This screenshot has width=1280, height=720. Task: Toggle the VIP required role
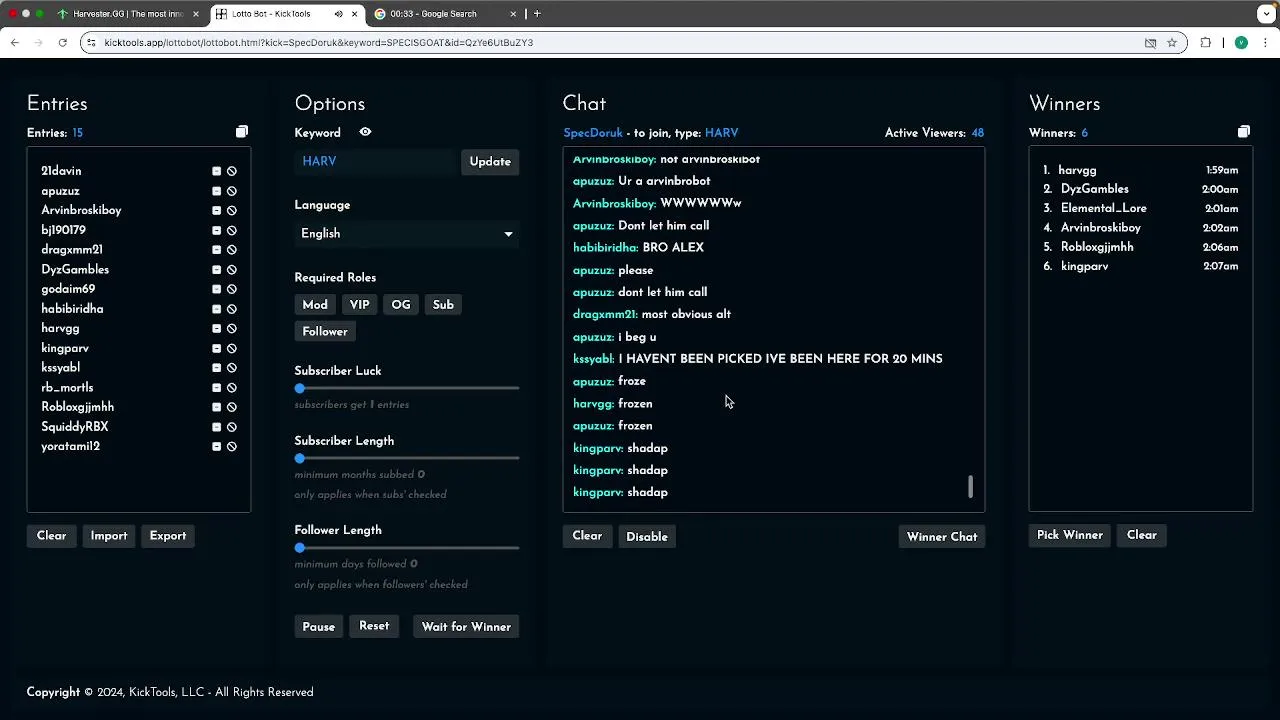[x=359, y=305]
